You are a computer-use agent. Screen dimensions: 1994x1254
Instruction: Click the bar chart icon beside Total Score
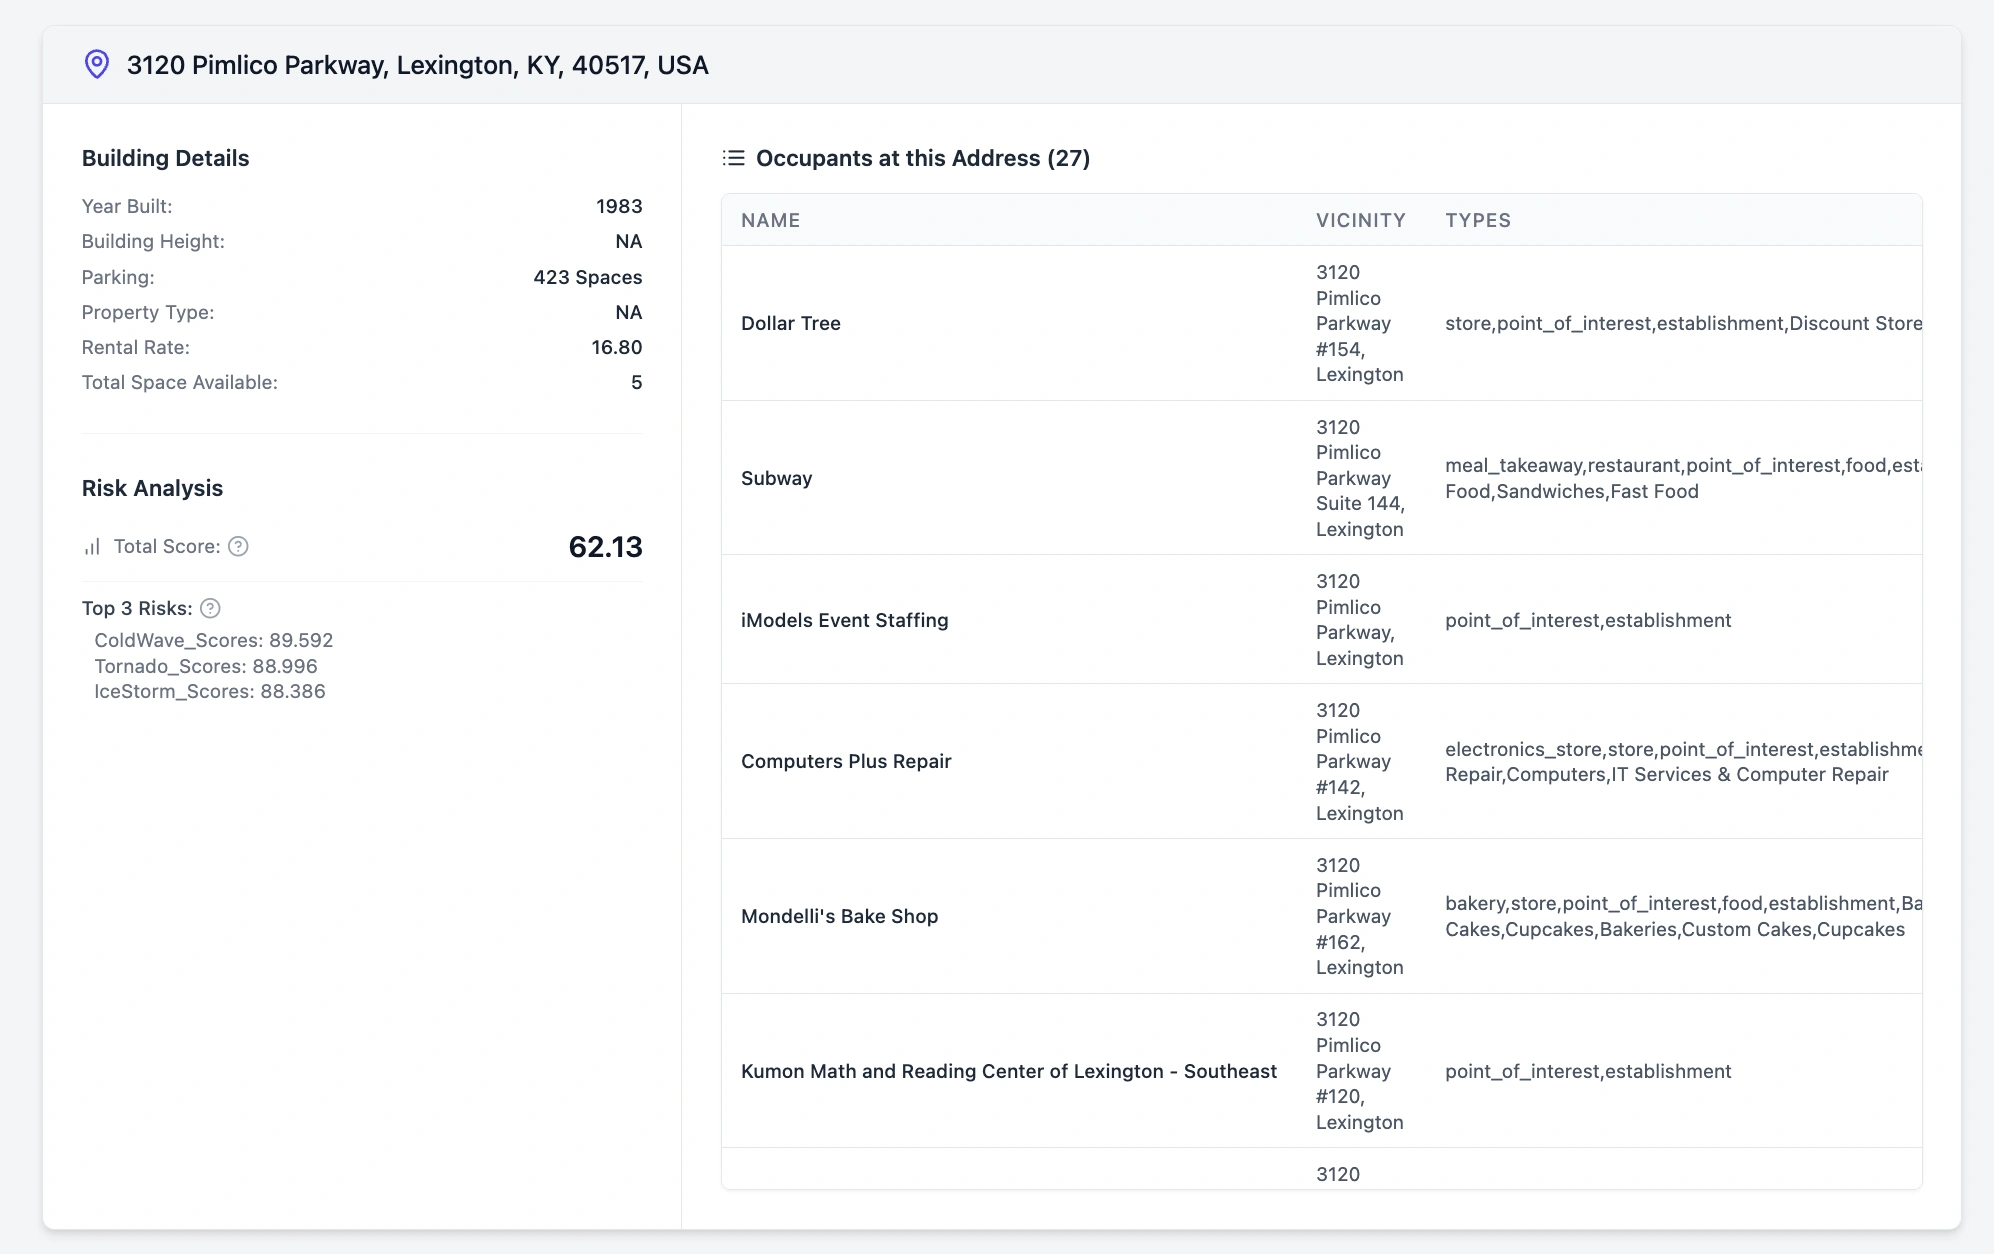click(92, 547)
